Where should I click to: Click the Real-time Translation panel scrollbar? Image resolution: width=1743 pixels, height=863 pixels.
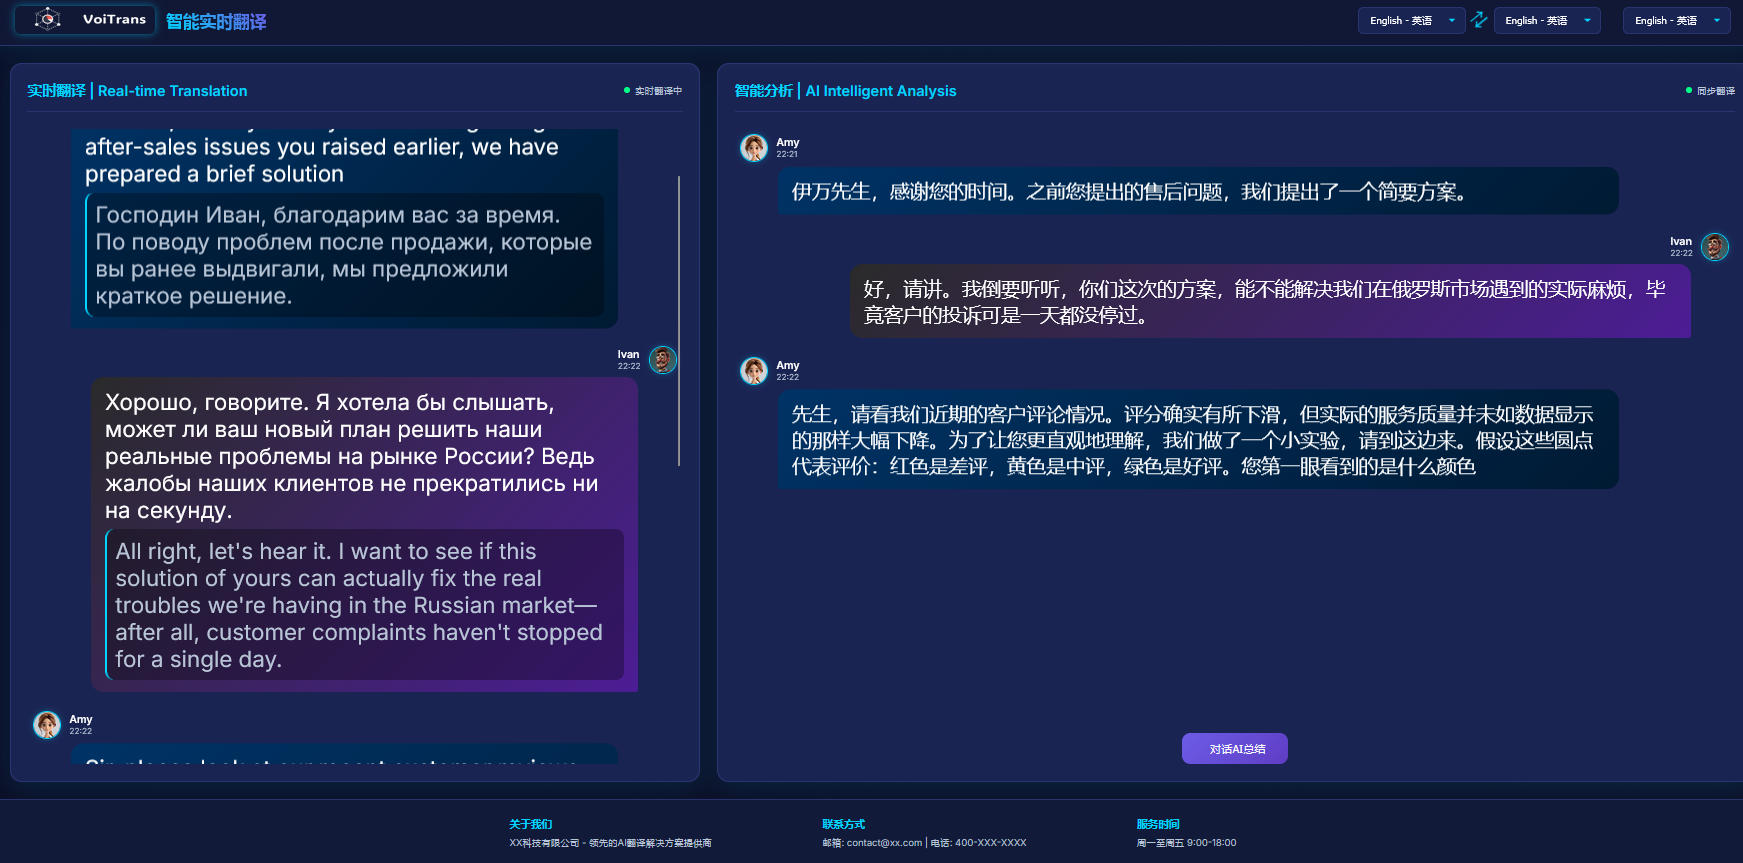(679, 320)
